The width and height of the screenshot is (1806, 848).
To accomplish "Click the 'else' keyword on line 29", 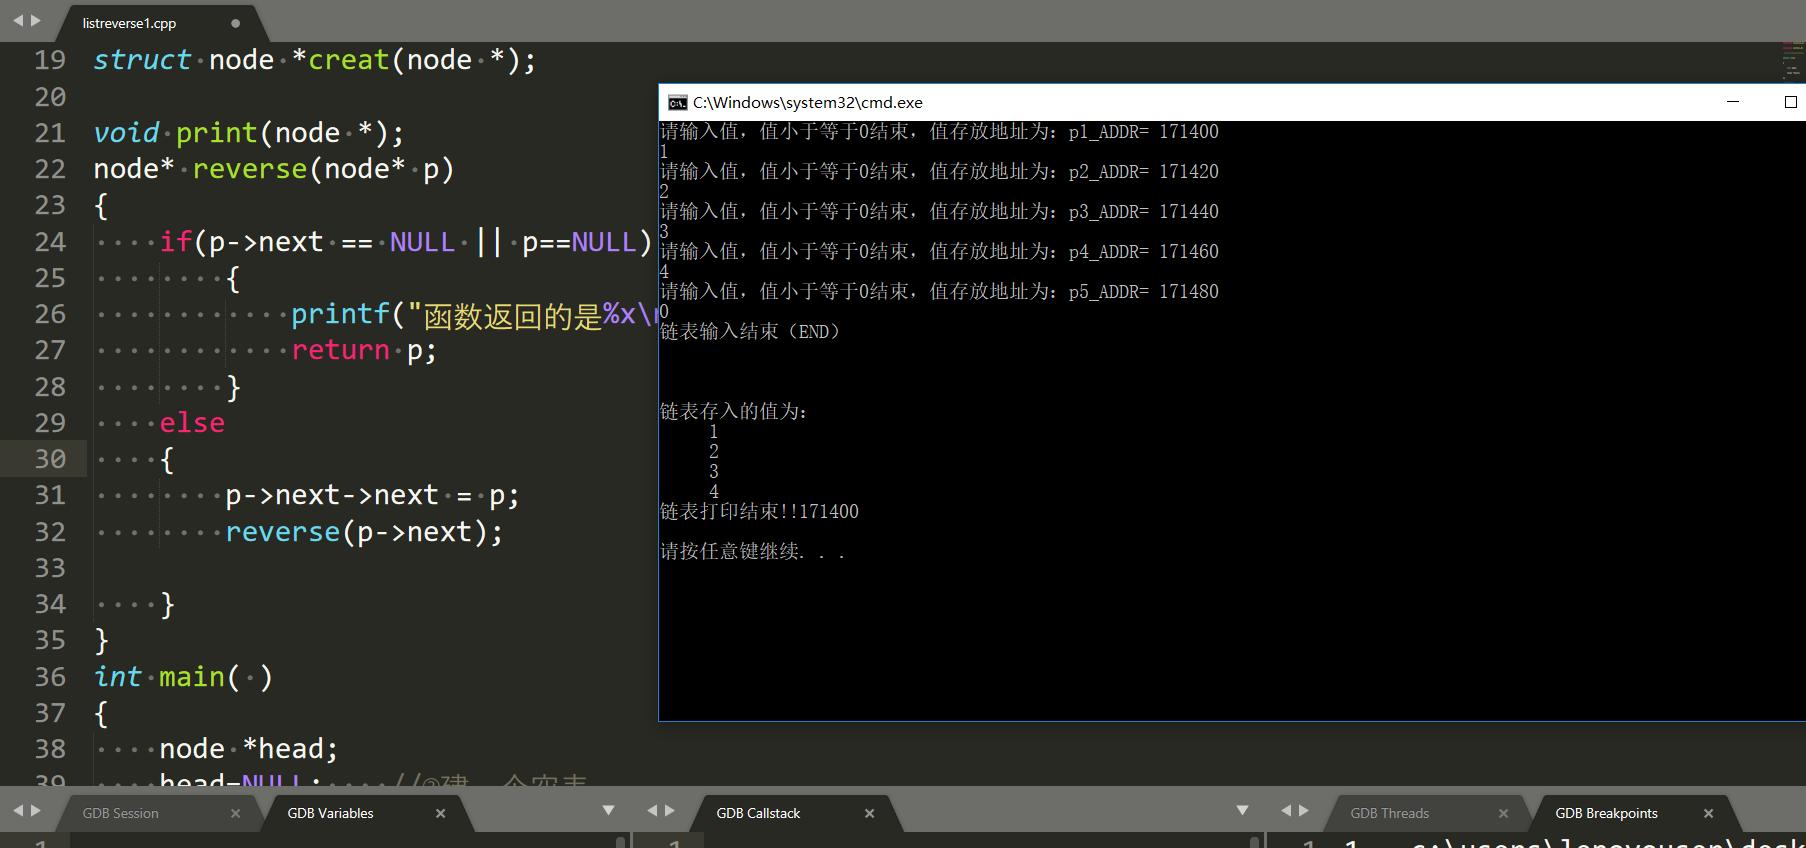I will 192,423.
